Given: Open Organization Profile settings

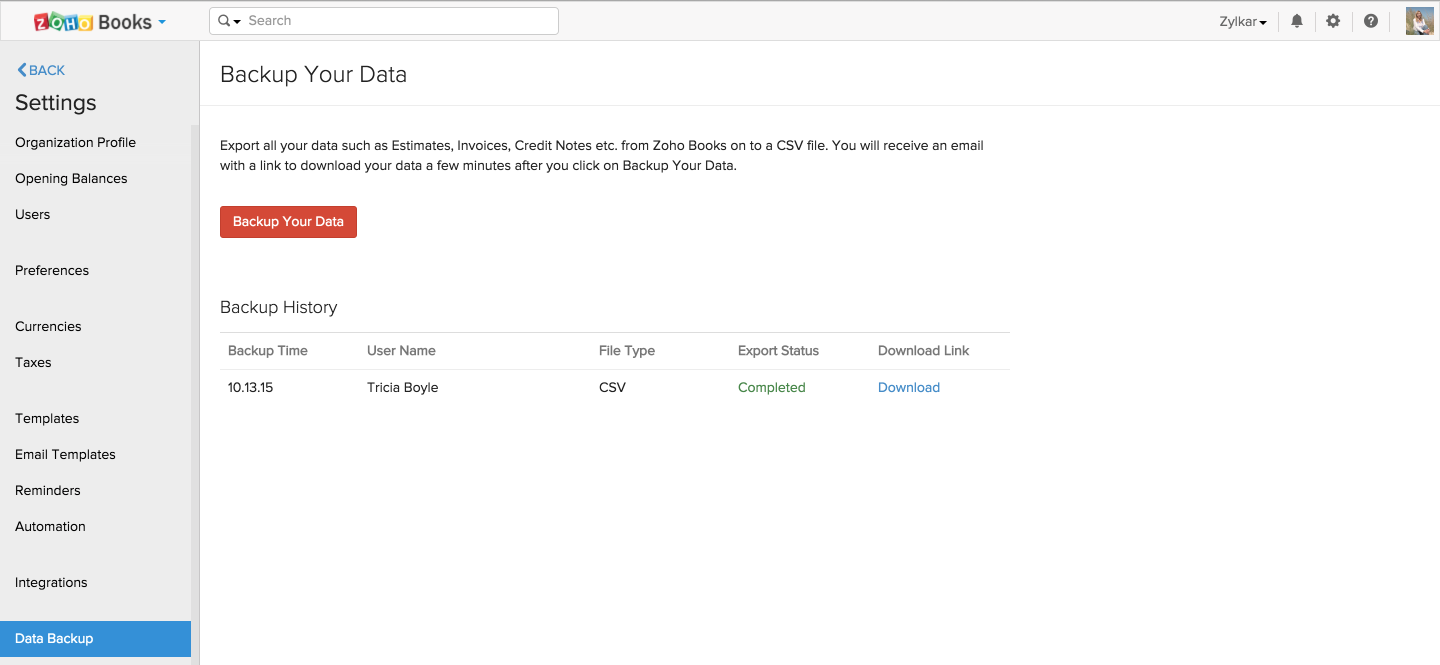Looking at the screenshot, I should pyautogui.click(x=75, y=143).
